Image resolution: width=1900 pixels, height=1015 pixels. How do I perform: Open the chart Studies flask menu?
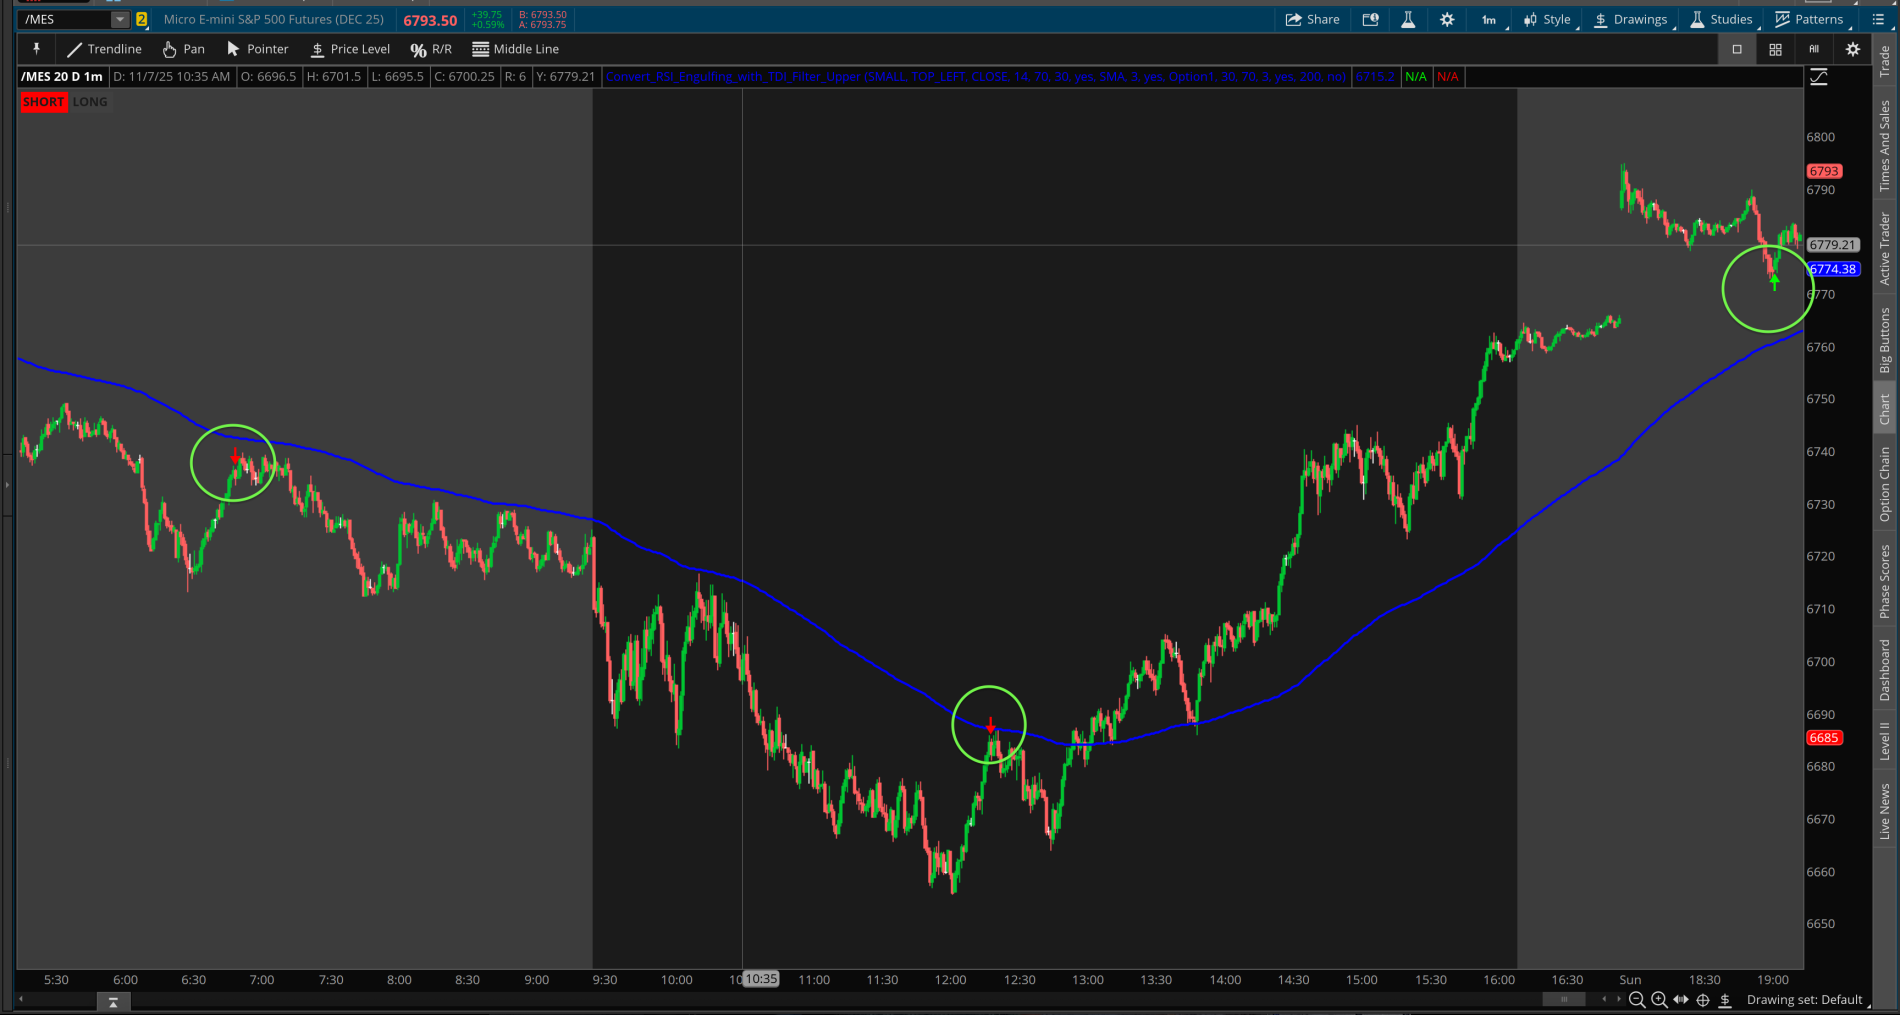coord(1721,18)
